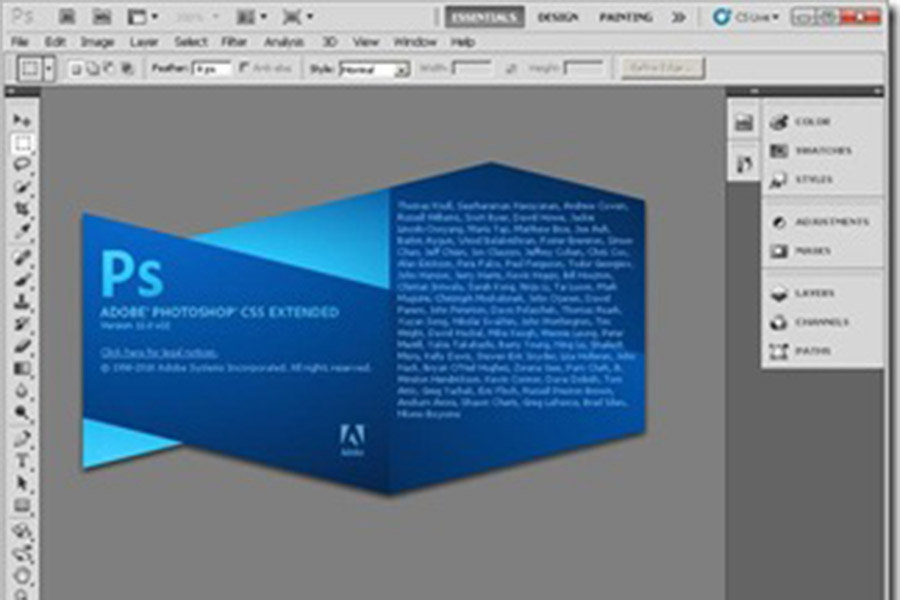The width and height of the screenshot is (900, 600).
Task: Select the History Brush tool
Action: (x=22, y=324)
